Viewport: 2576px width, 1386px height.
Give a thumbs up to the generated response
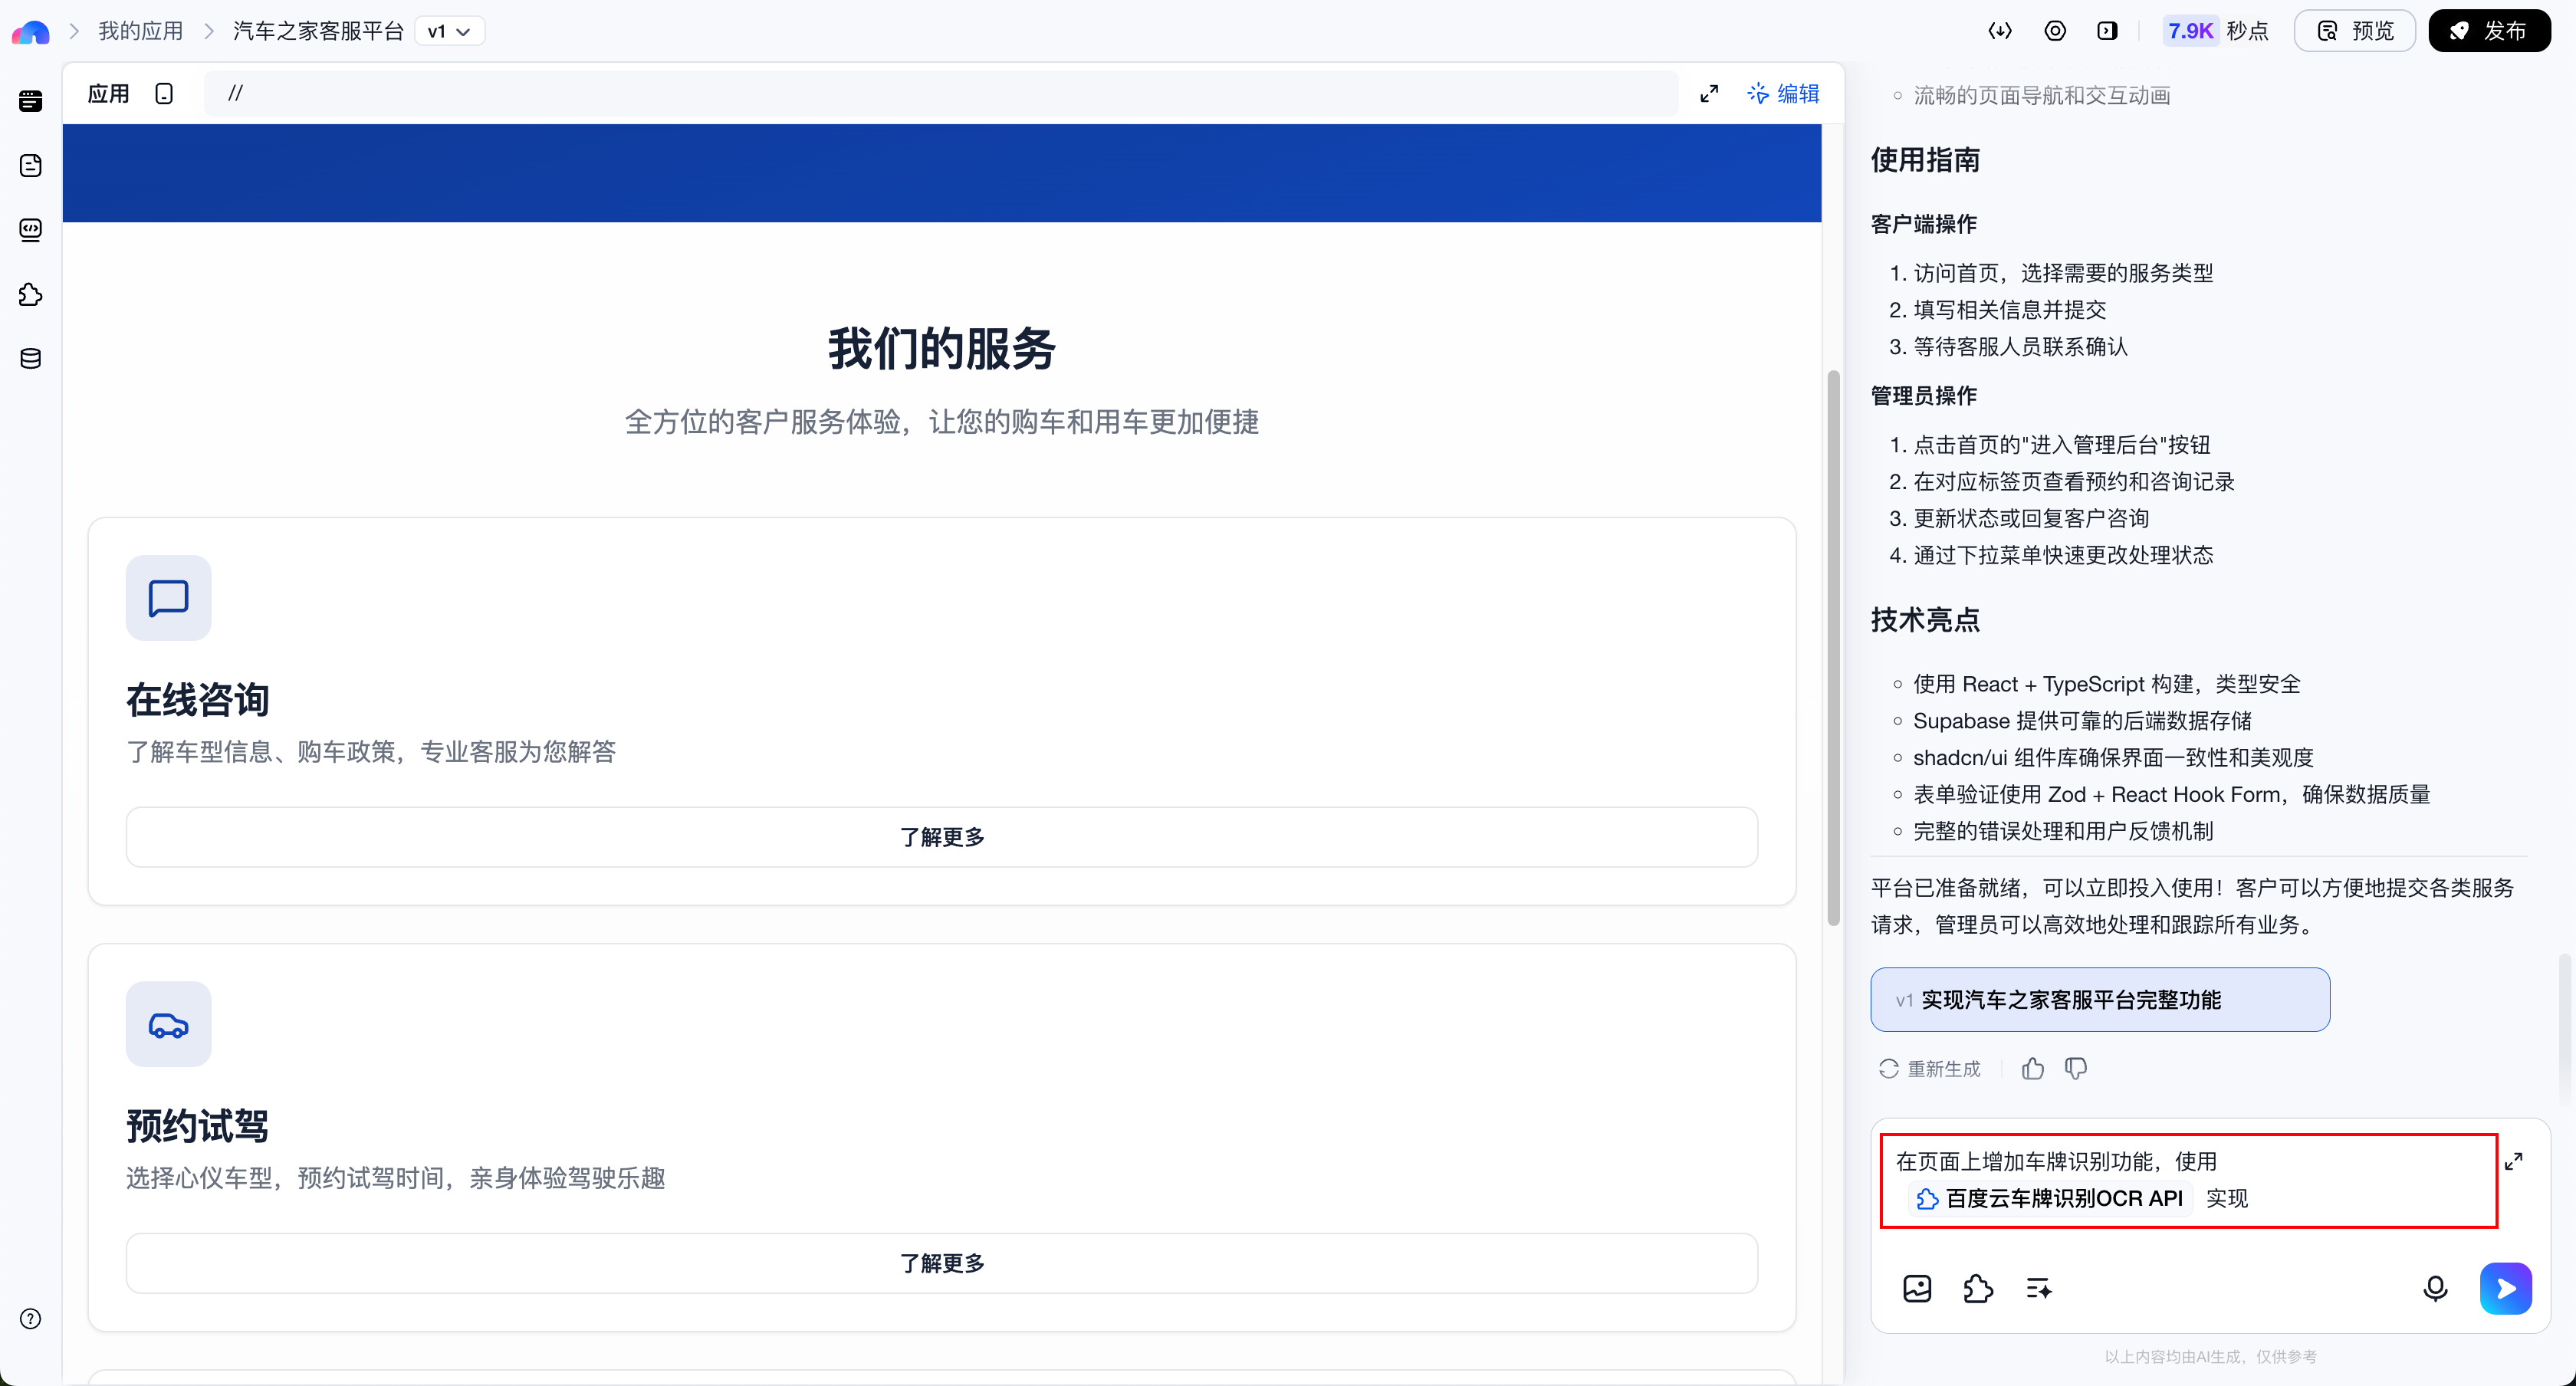[2032, 1068]
